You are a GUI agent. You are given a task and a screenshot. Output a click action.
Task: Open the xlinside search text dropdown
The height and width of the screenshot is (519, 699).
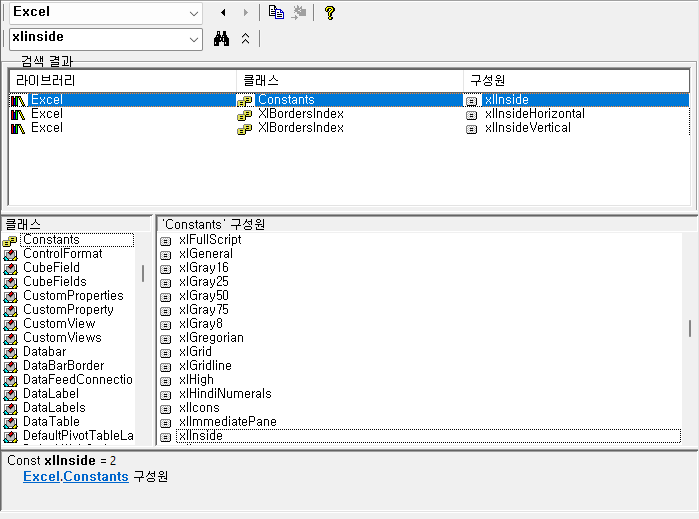[x=193, y=39]
